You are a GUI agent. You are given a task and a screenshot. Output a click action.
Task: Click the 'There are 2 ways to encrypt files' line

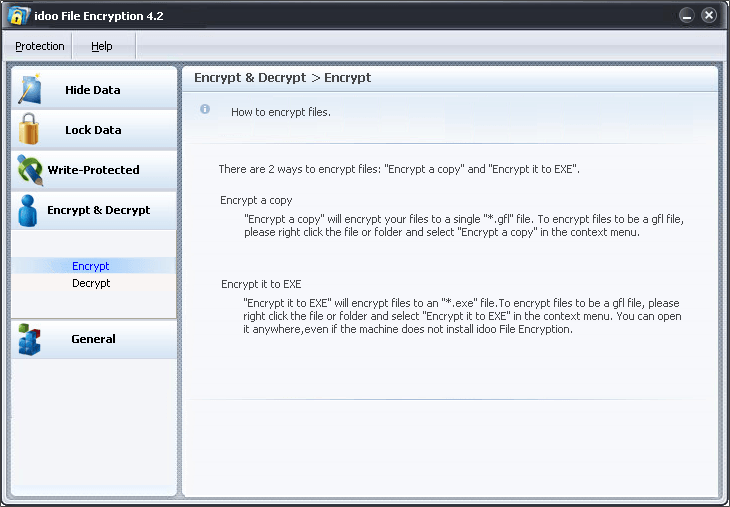point(399,169)
